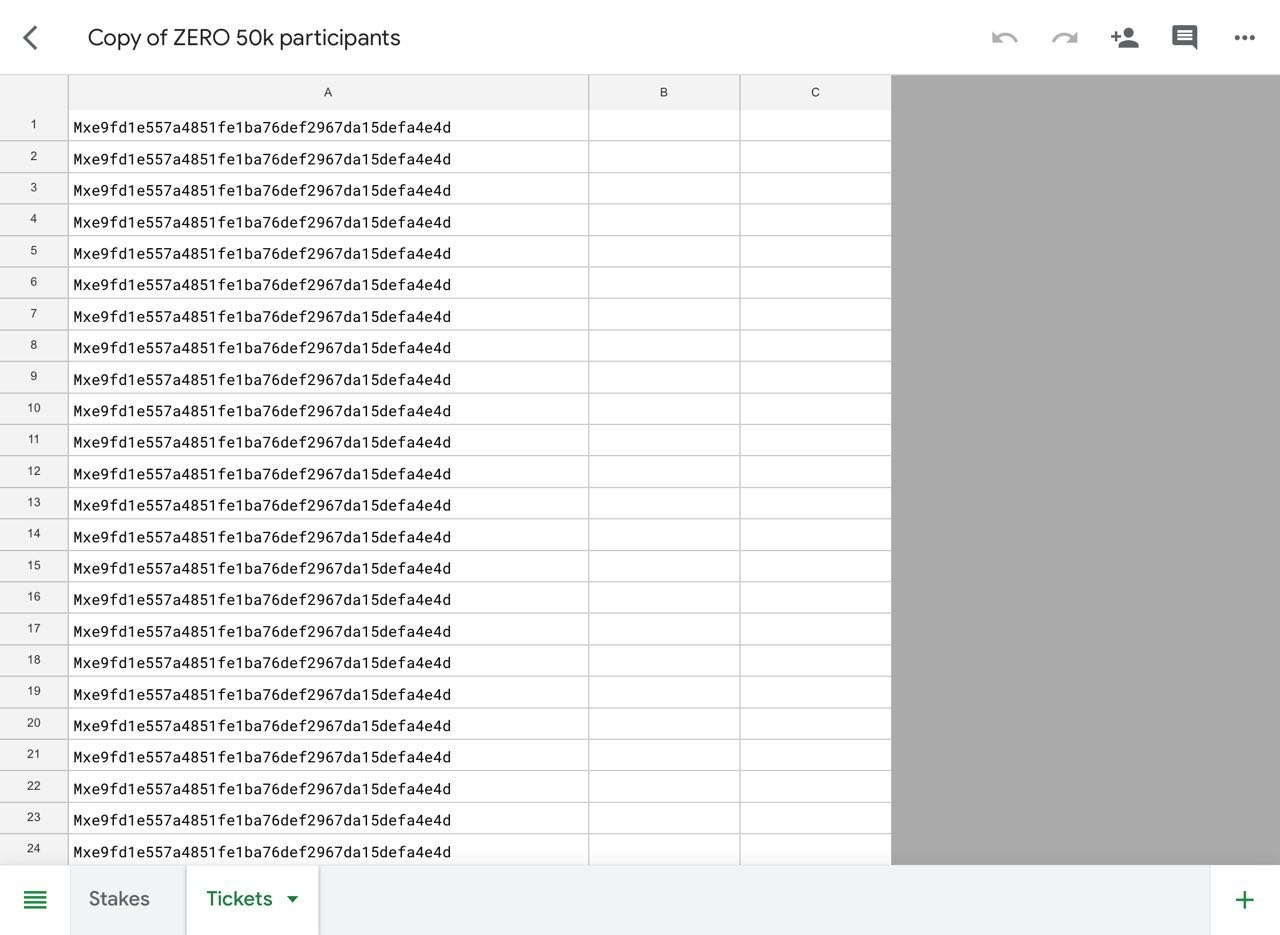Click cell A23 in row 23
Image resolution: width=1280 pixels, height=935 pixels.
(x=328, y=819)
